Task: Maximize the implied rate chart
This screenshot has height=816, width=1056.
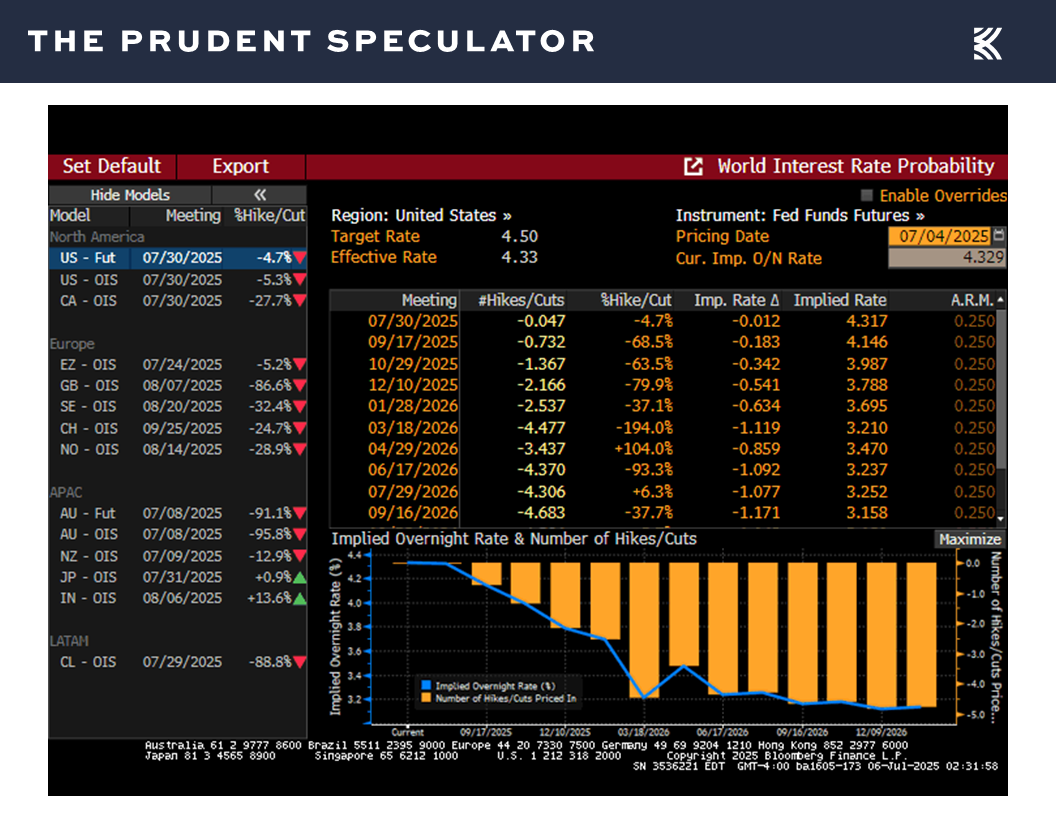Action: point(970,539)
